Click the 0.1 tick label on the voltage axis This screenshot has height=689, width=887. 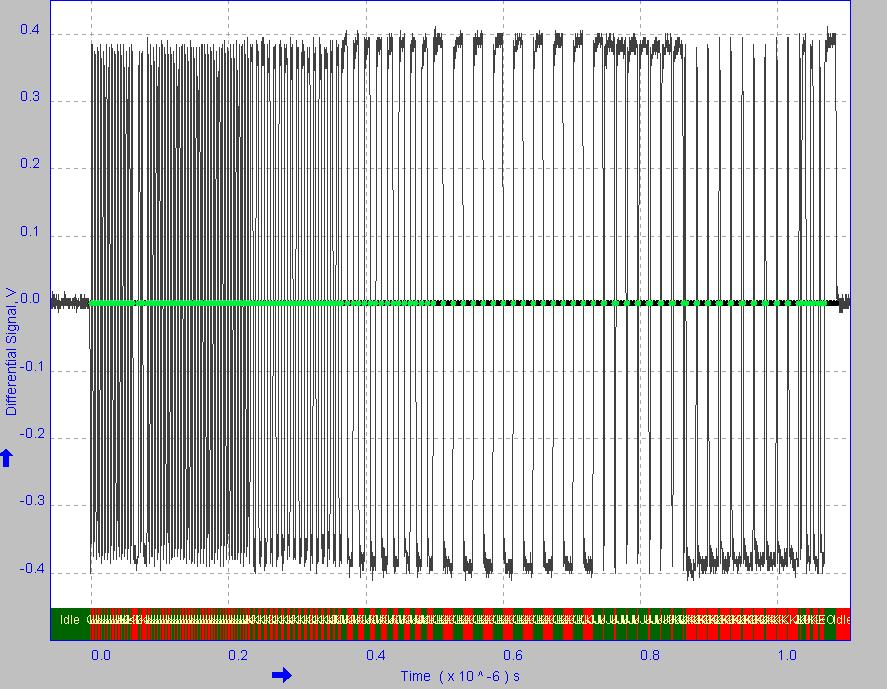(29, 232)
